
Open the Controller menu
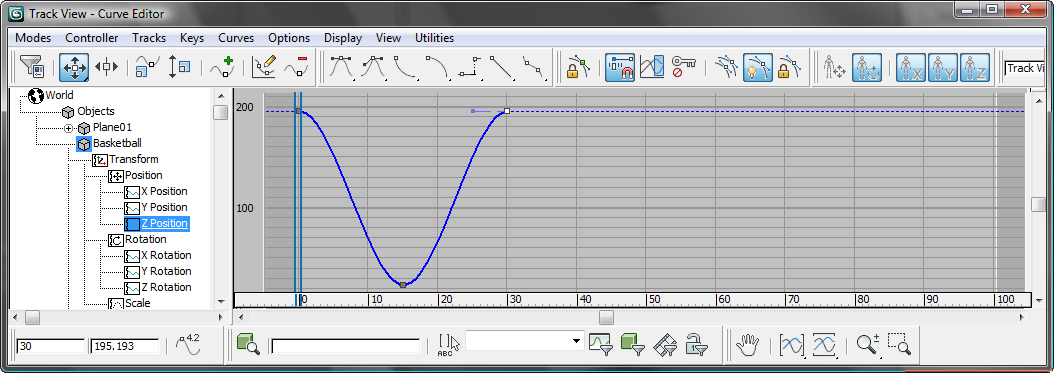91,38
